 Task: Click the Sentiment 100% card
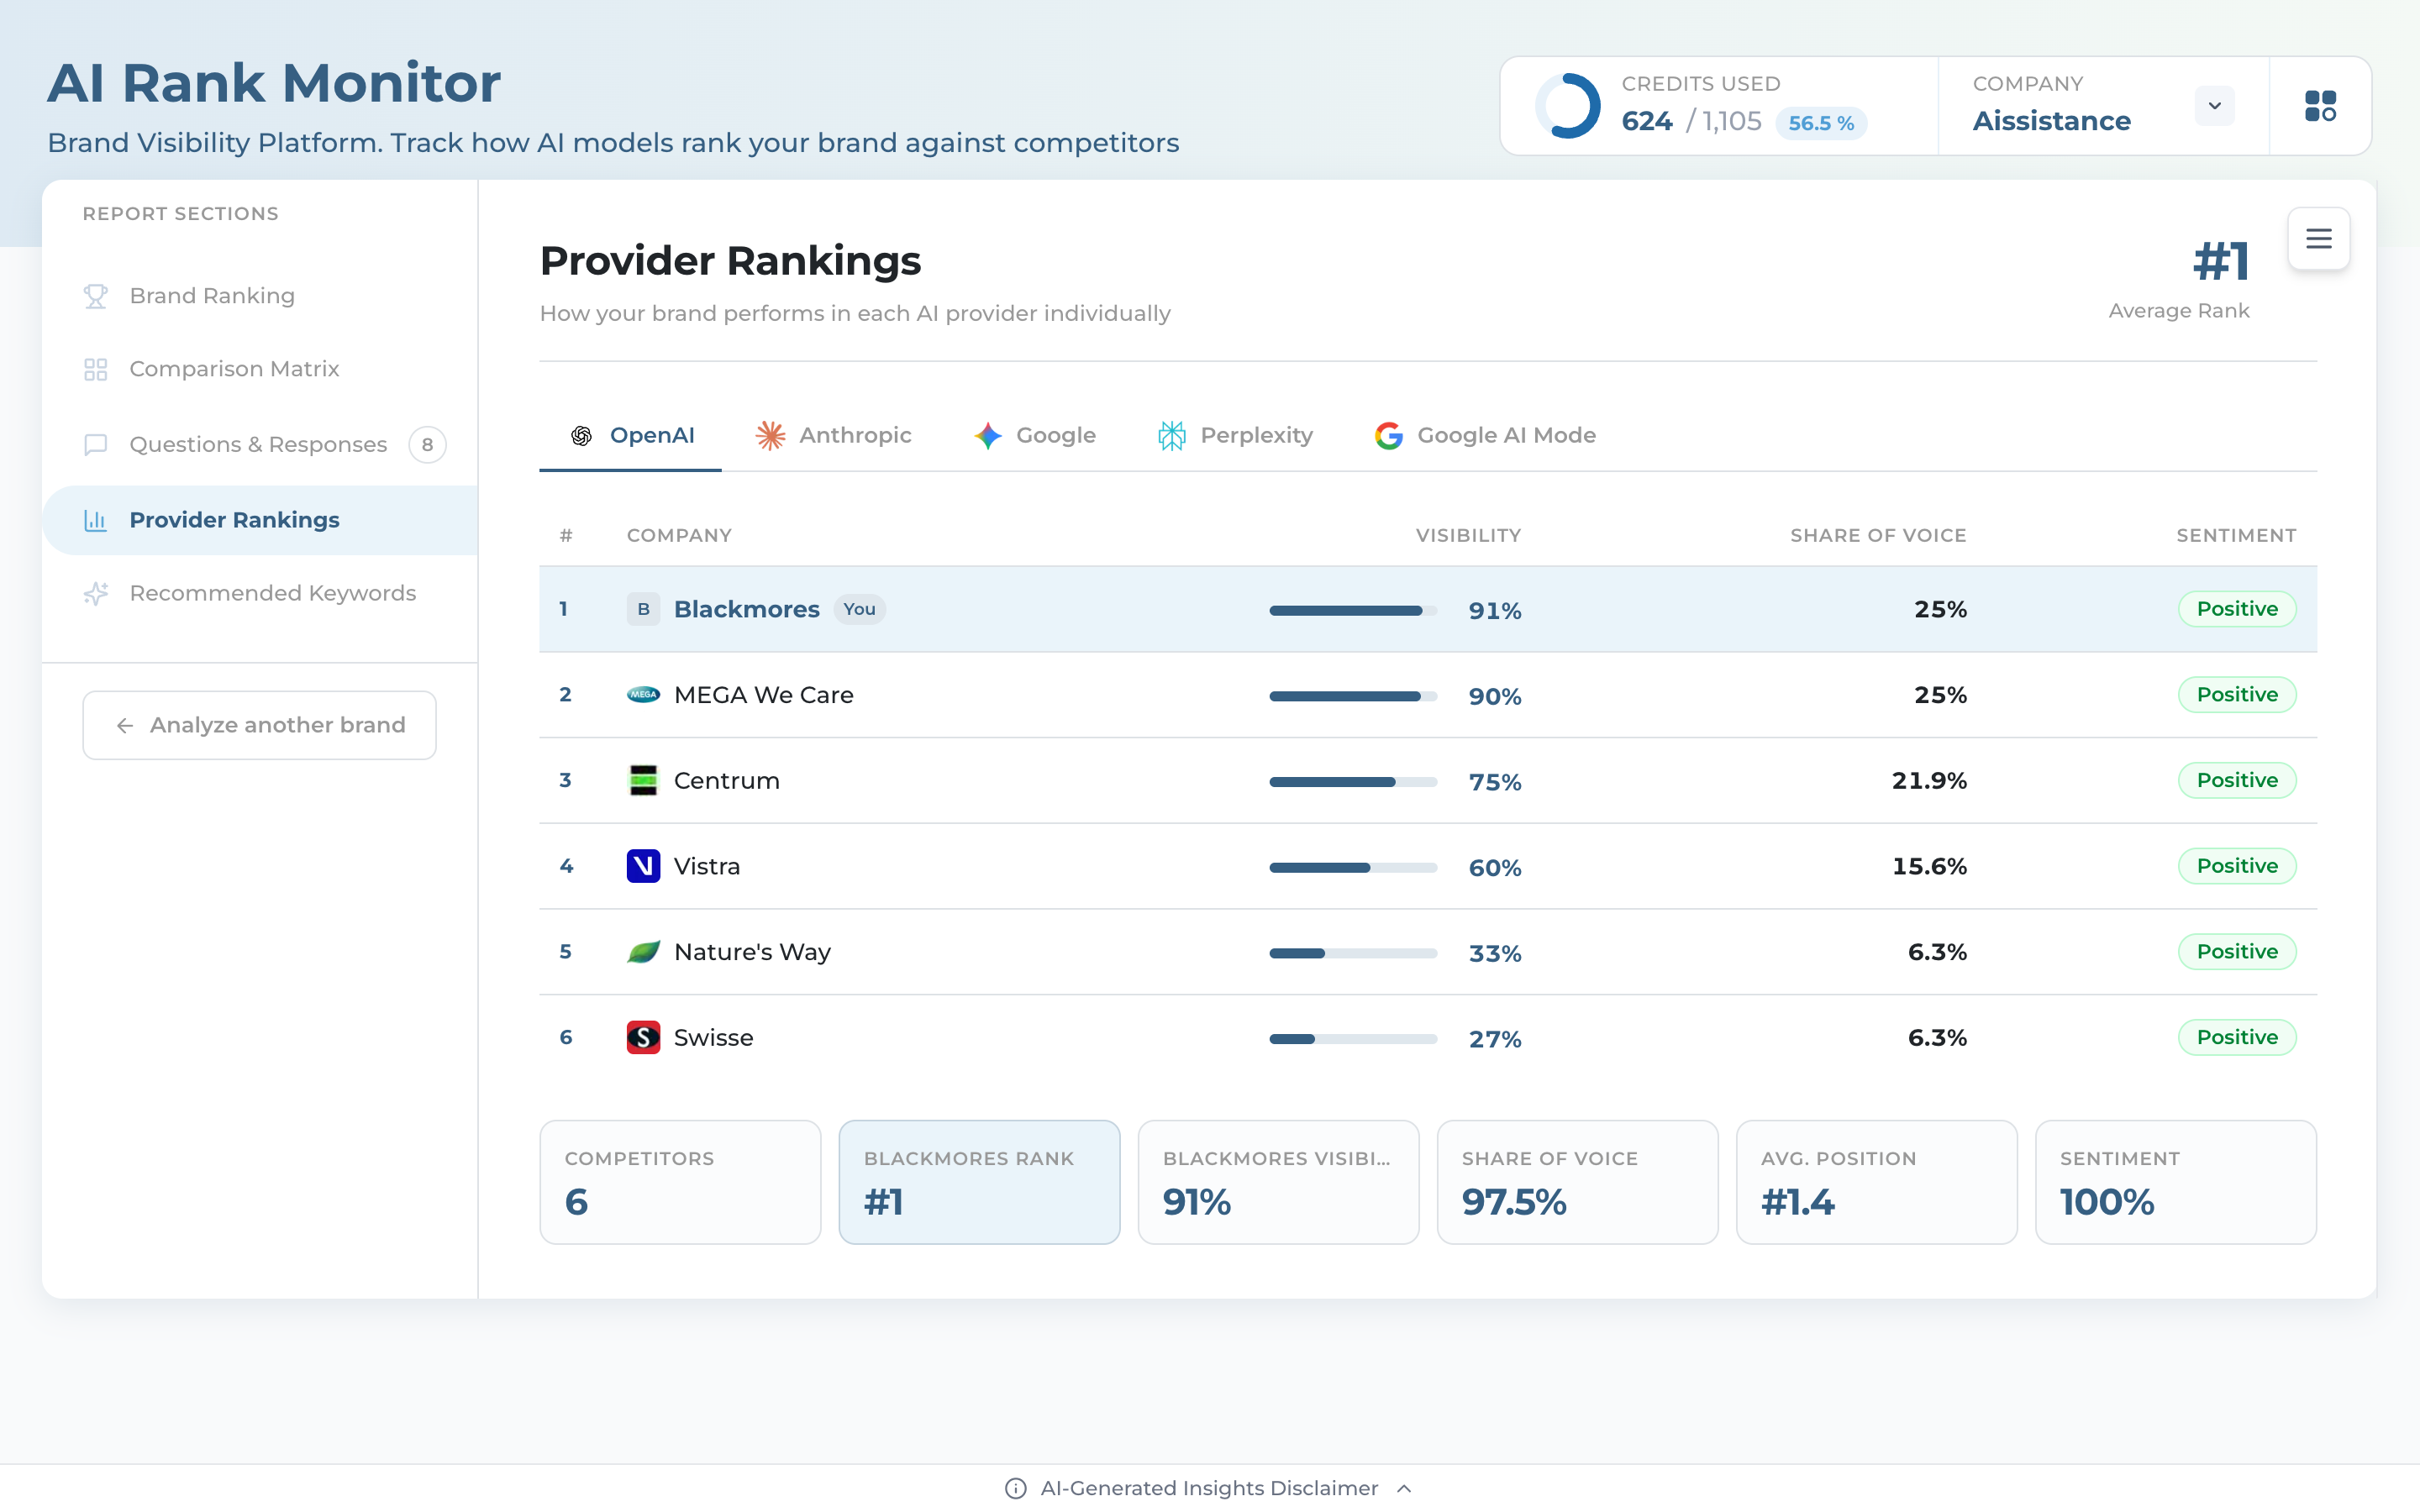(x=2175, y=1182)
